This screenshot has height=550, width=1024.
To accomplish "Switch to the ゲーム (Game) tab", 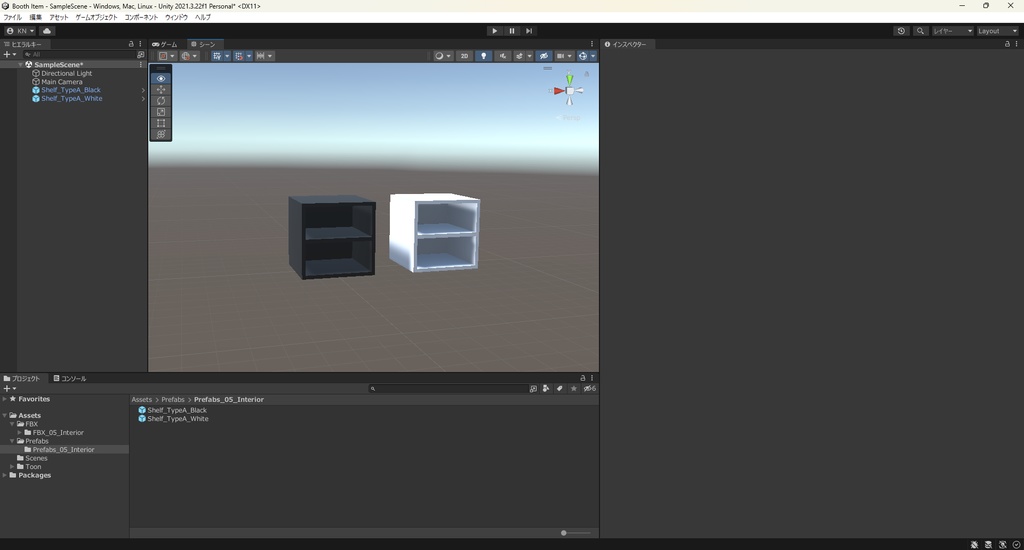I will tap(165, 44).
